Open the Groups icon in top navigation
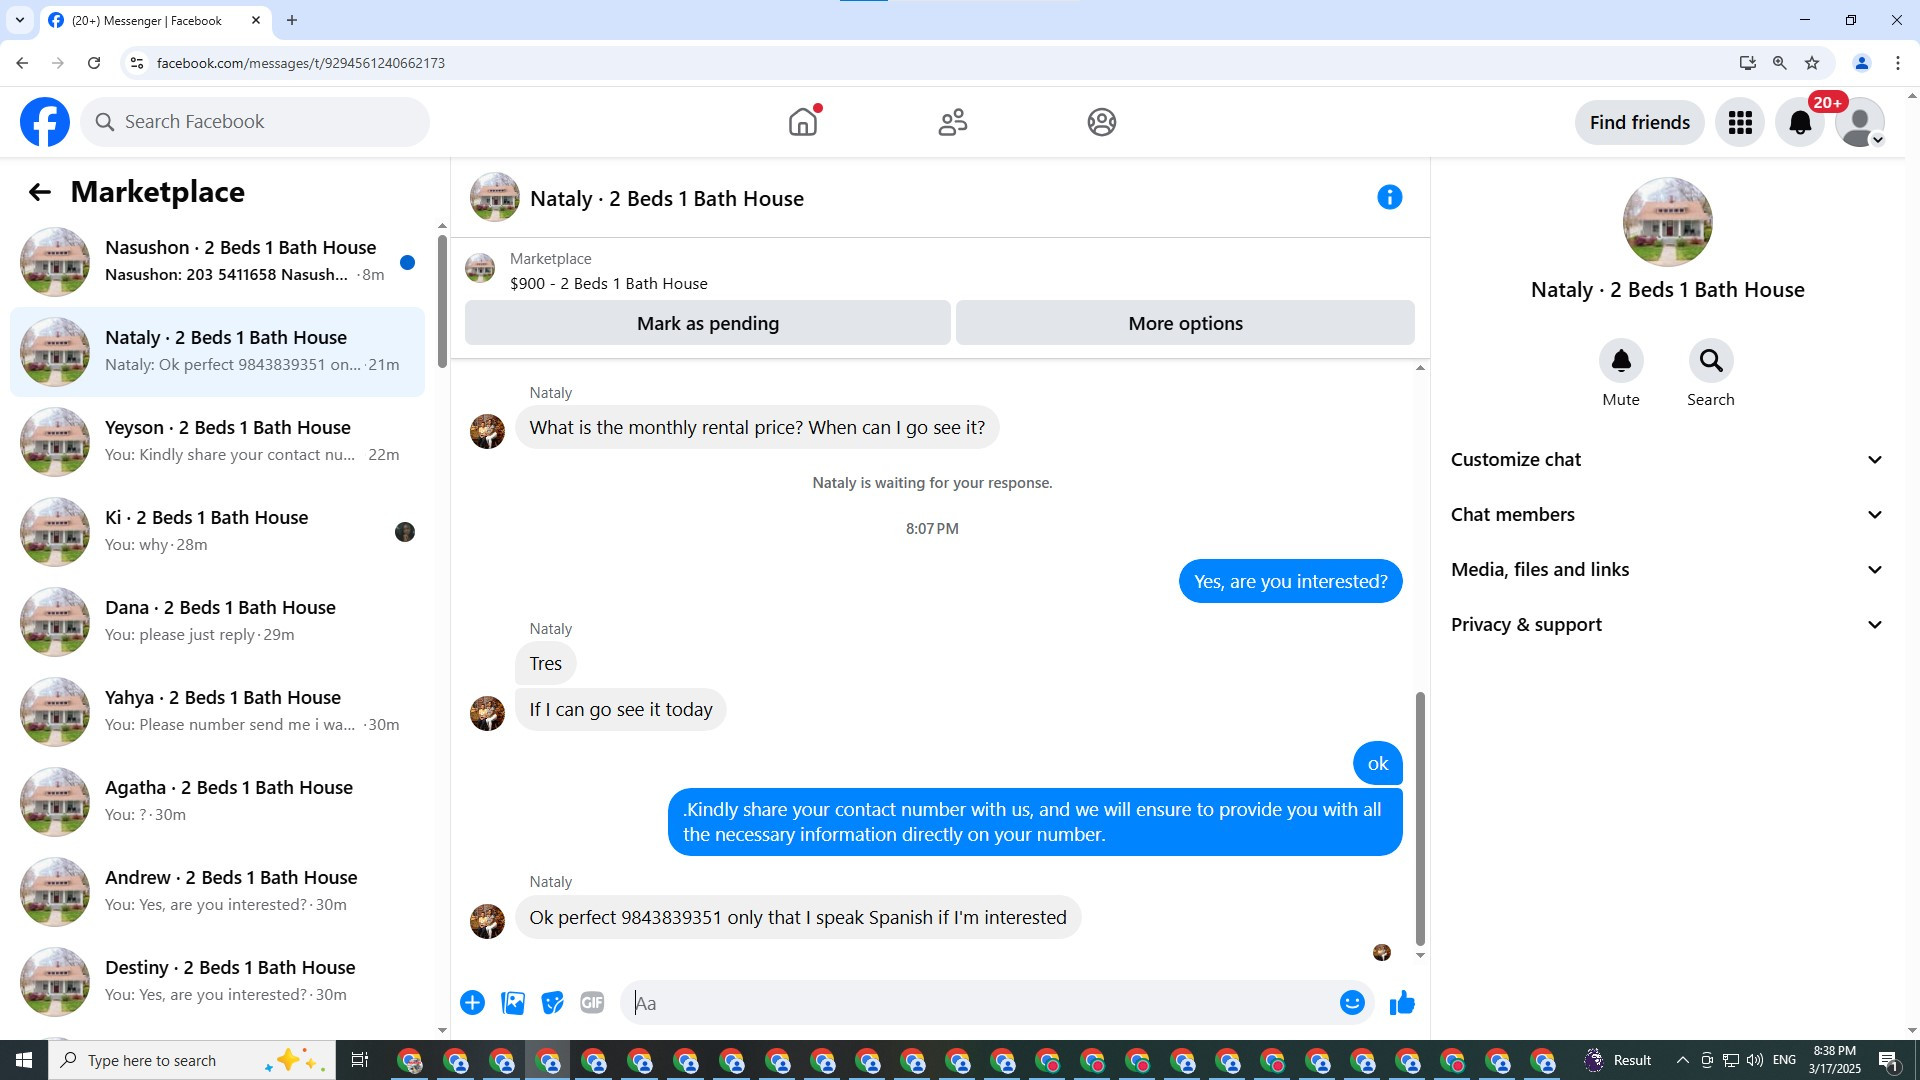Screen dimensions: 1920x1080 click(x=1102, y=122)
